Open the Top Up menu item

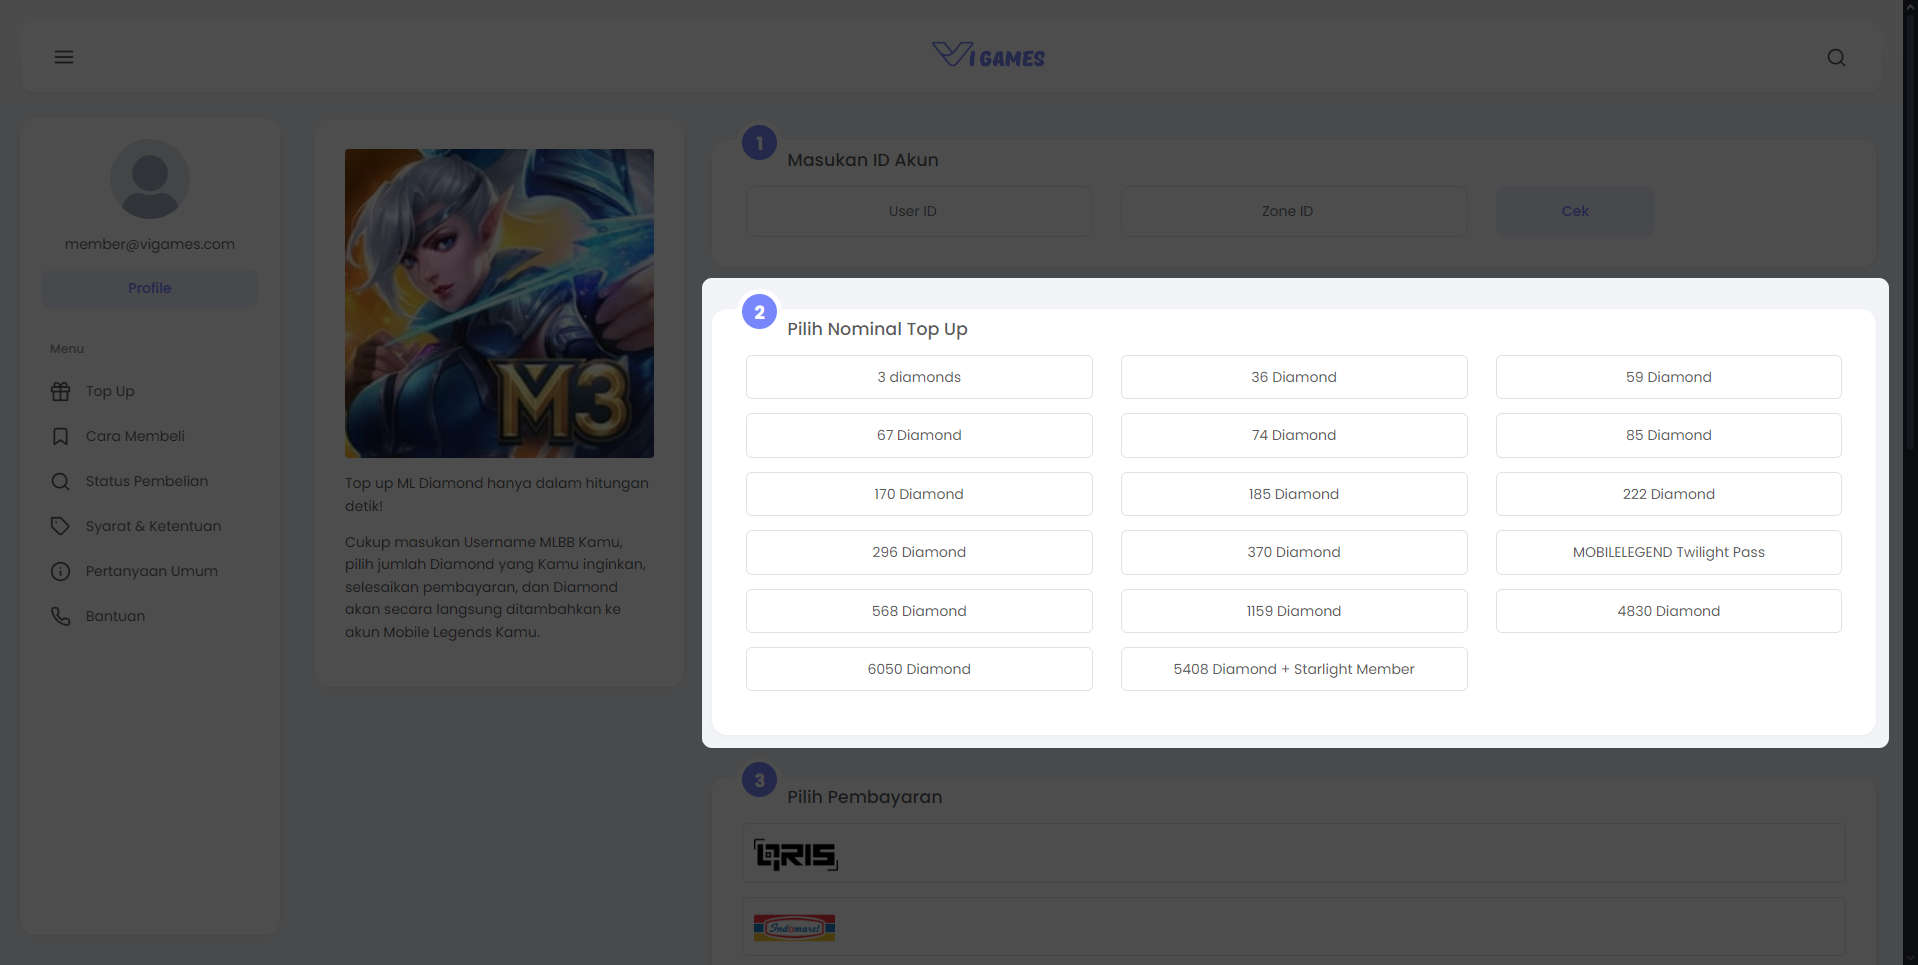click(x=110, y=391)
